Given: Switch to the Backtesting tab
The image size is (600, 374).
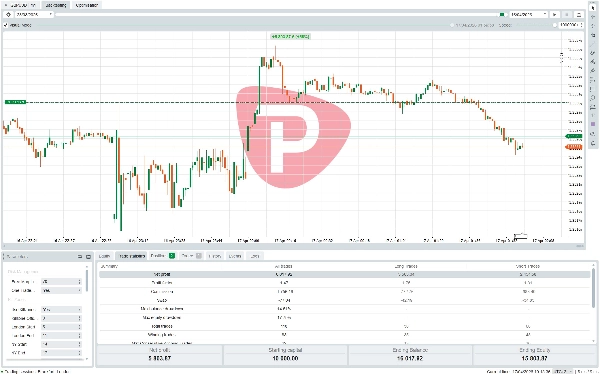Looking at the screenshot, I should 56,5.
